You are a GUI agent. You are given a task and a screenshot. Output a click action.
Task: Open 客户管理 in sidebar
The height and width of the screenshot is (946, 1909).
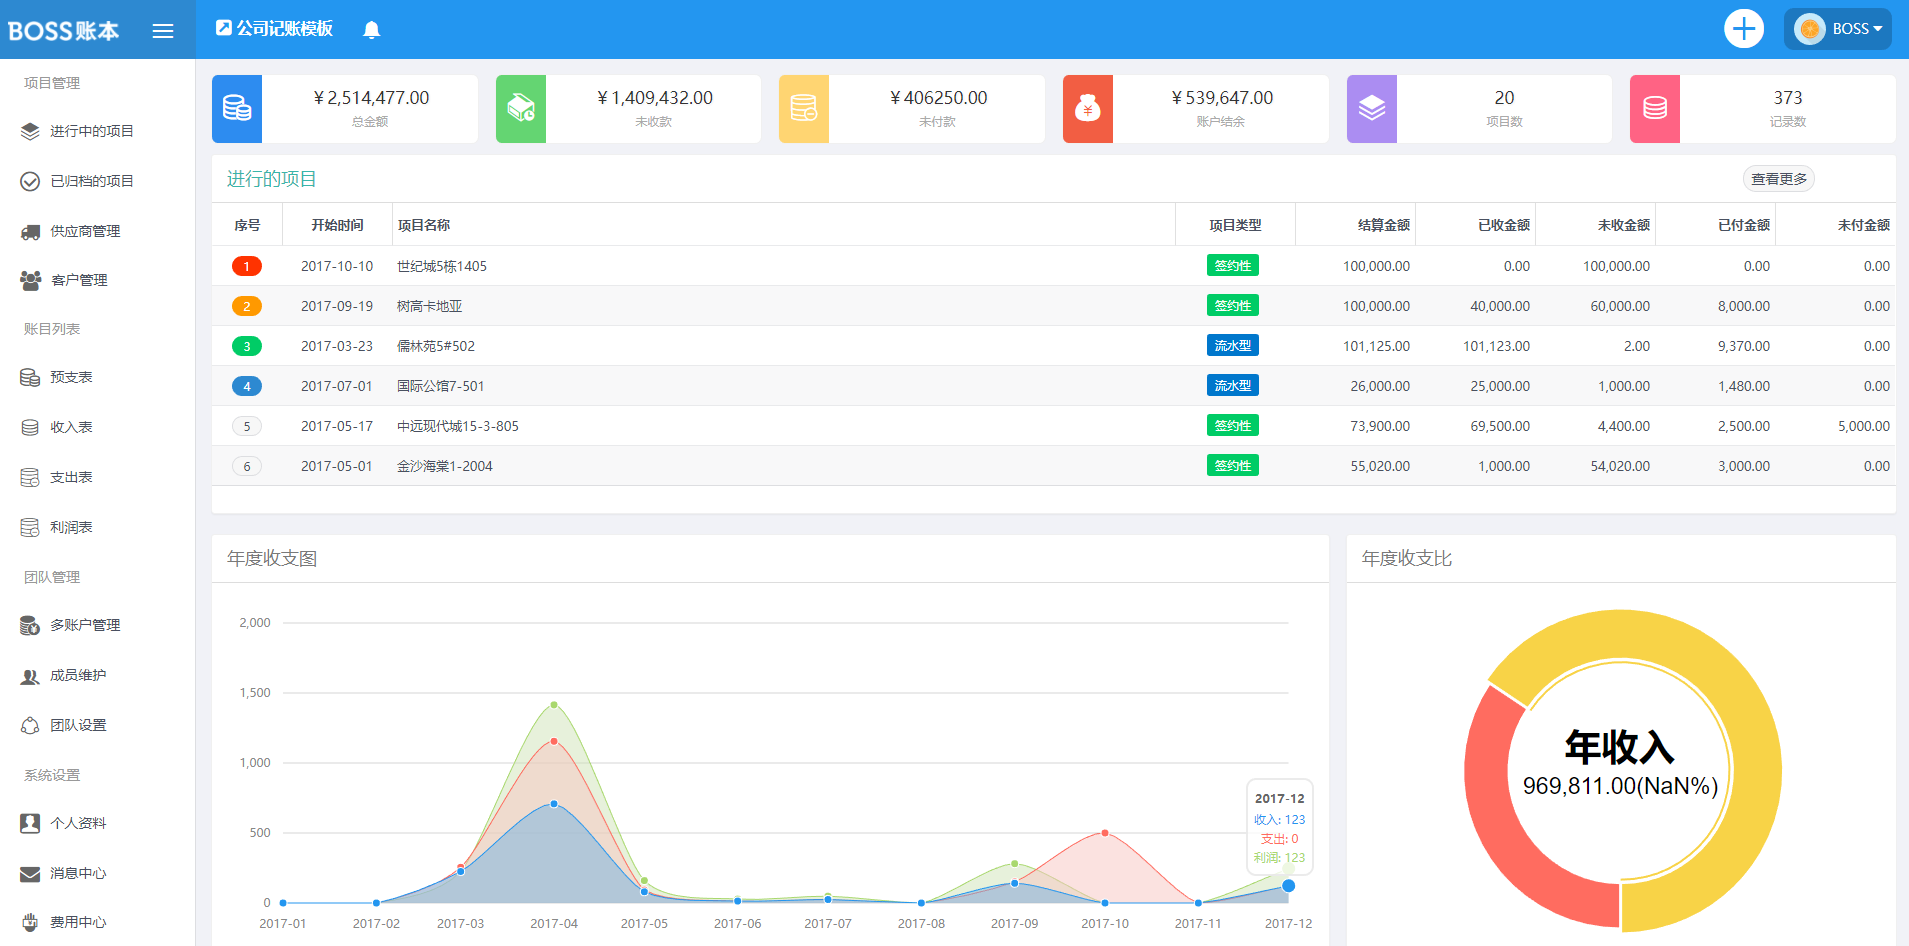point(79,280)
